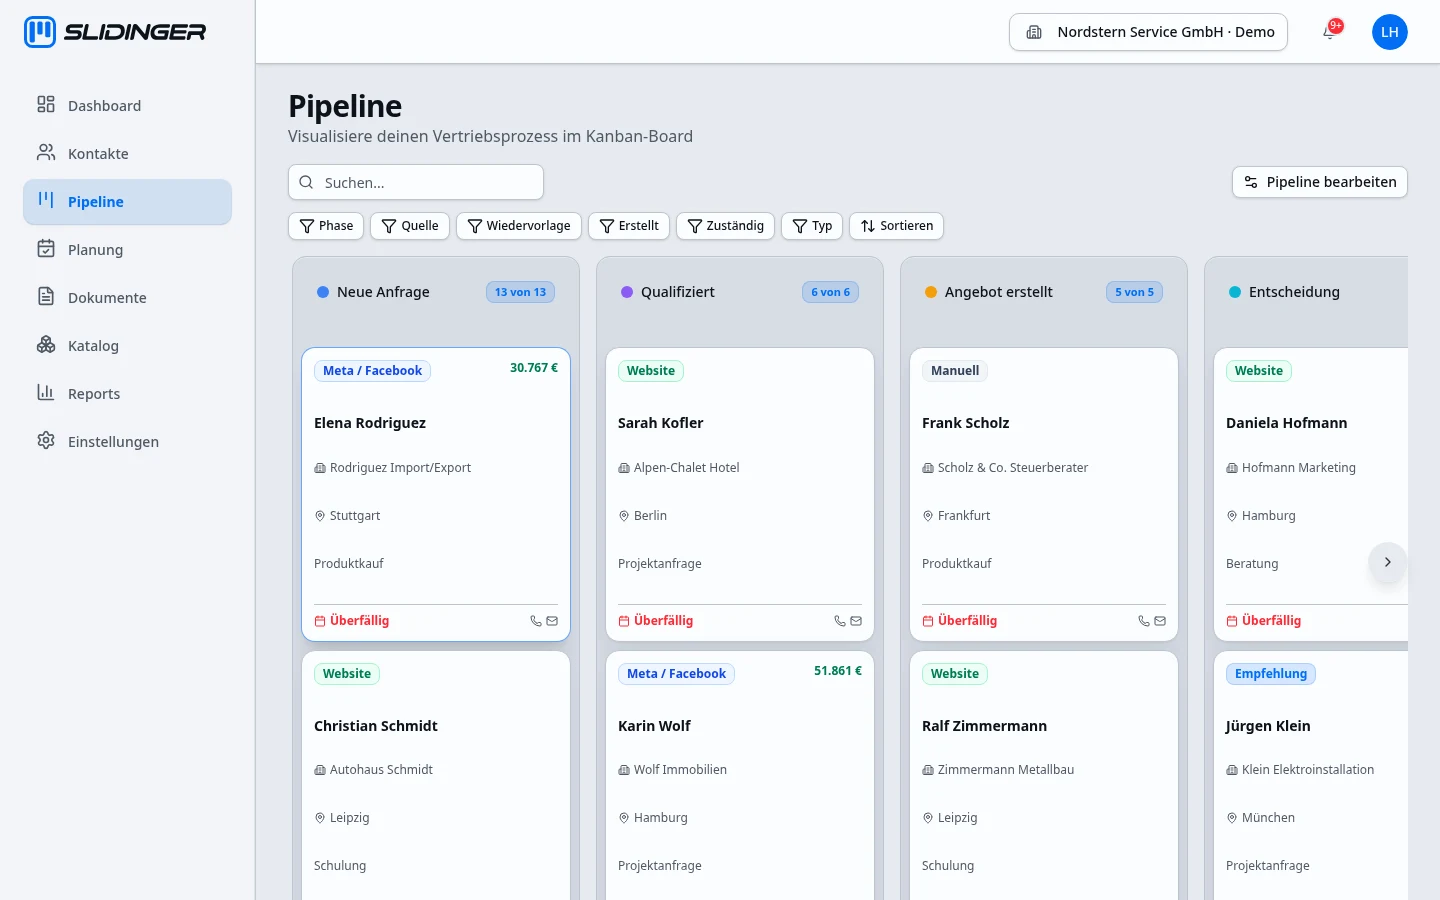This screenshot has height=900, width=1440.
Task: Click the phone icon on Elena Rodriguez card
Action: point(536,621)
